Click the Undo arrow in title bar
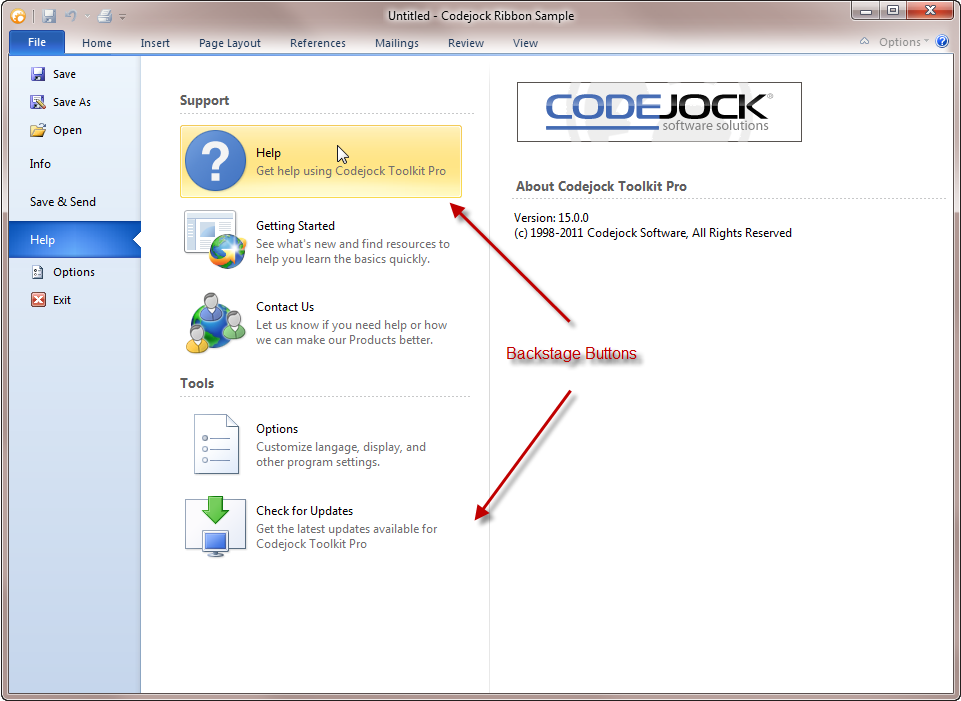This screenshot has width=961, height=701. (71, 16)
